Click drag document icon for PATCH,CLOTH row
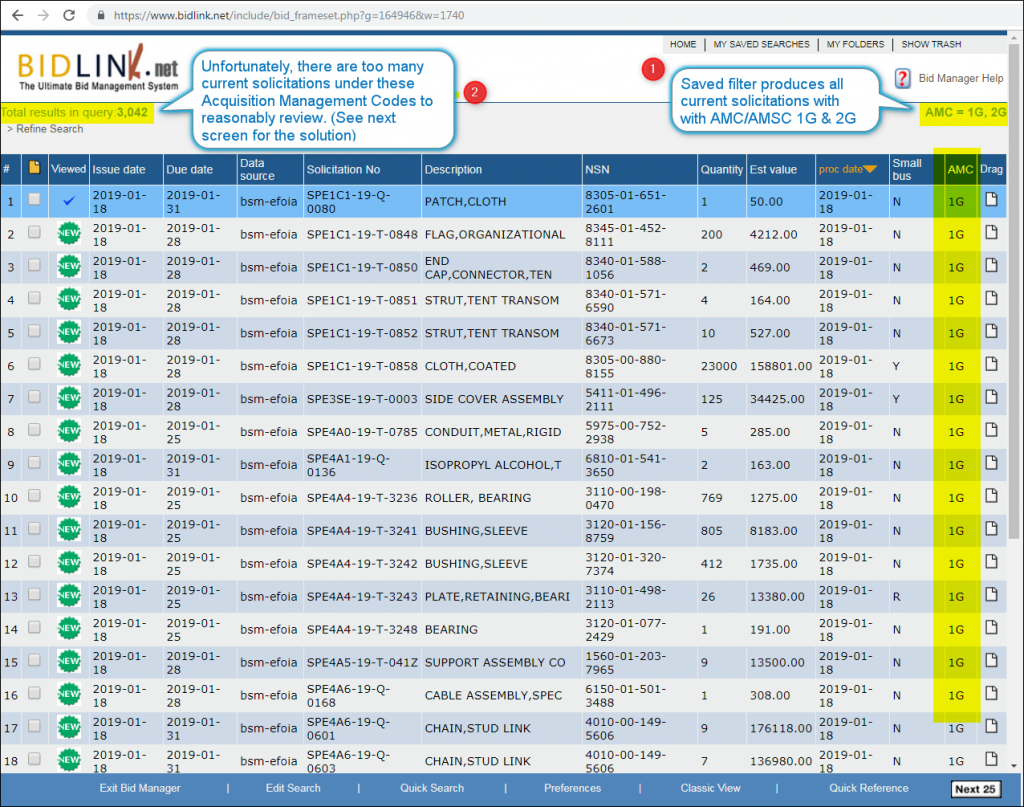Viewport: 1024px width, 807px height. (x=991, y=200)
